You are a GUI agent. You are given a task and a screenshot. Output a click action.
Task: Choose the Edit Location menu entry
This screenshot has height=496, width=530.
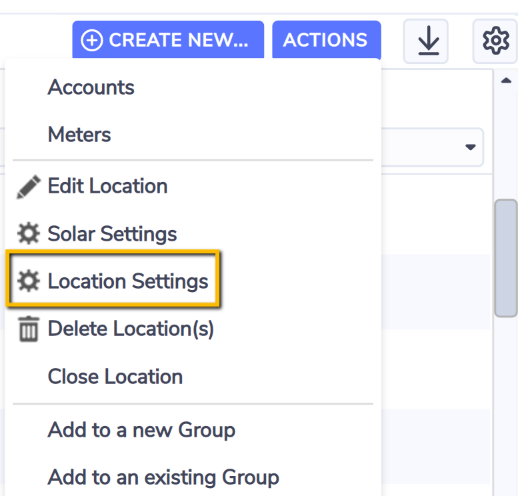[x=107, y=186]
